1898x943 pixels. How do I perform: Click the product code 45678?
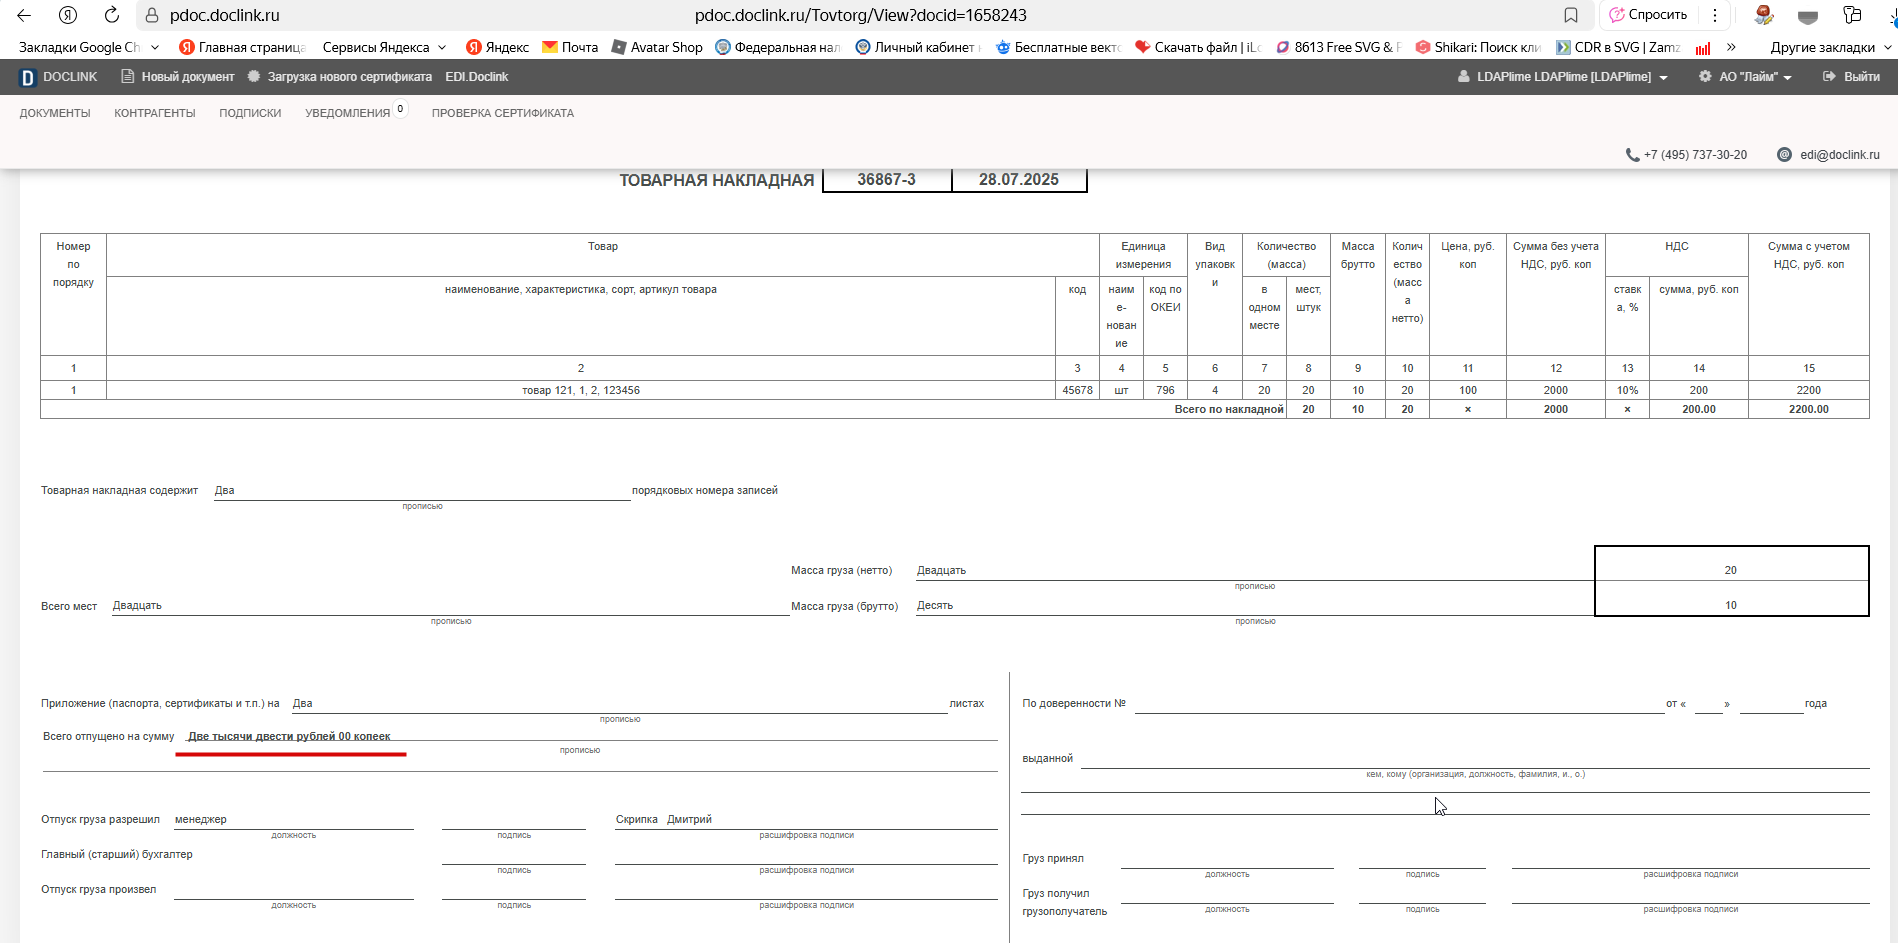coord(1077,390)
